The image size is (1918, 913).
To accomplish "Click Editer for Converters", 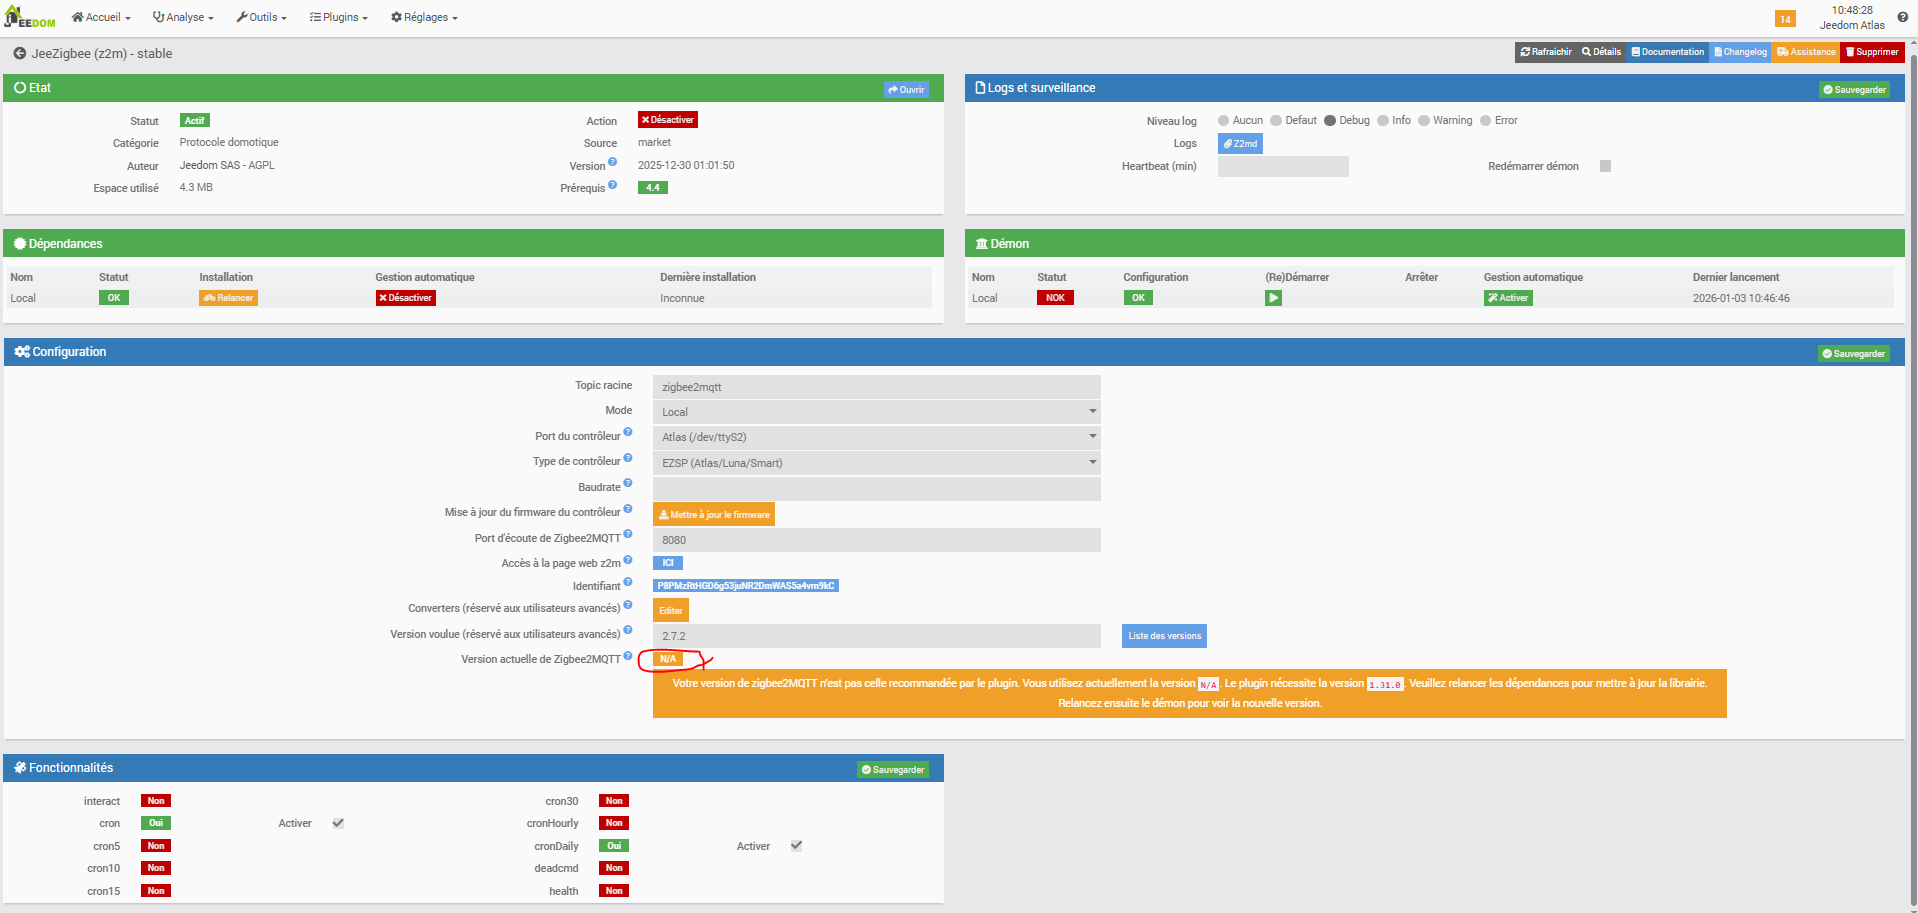I will click(671, 611).
